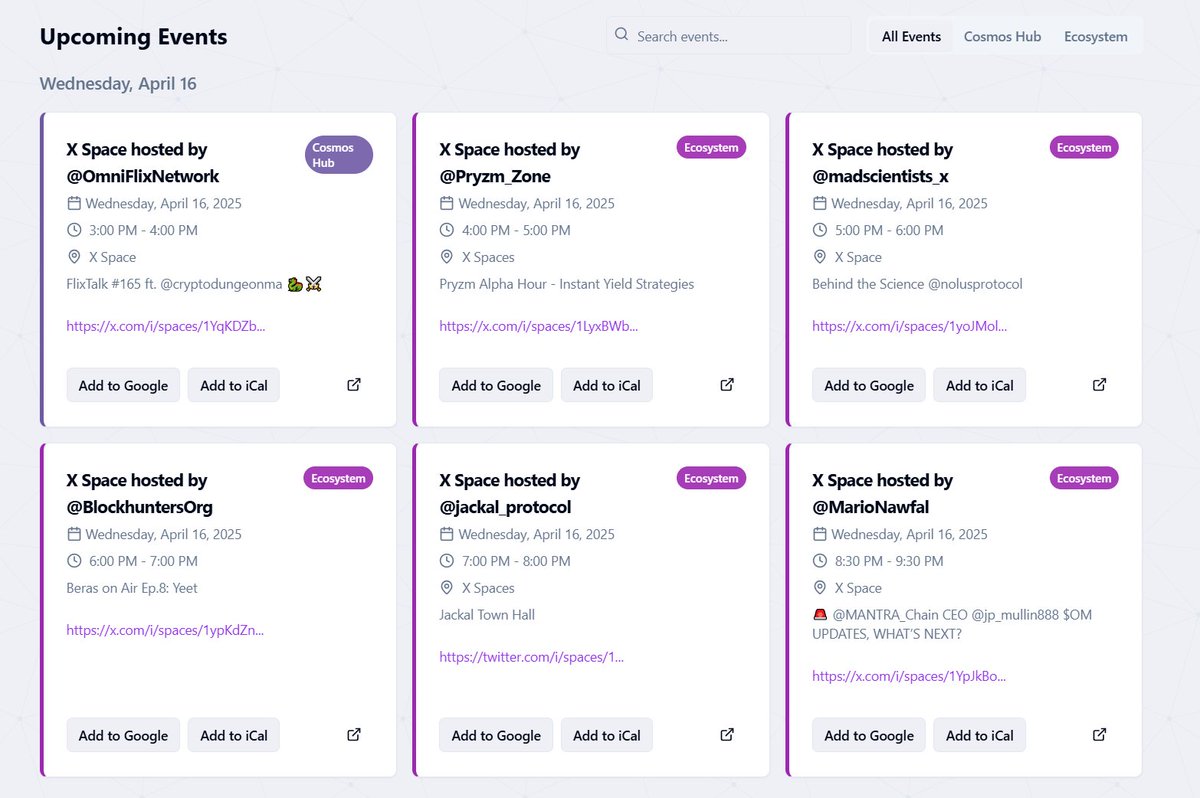Add Pryzm_Zone event to Google

pyautogui.click(x=496, y=385)
